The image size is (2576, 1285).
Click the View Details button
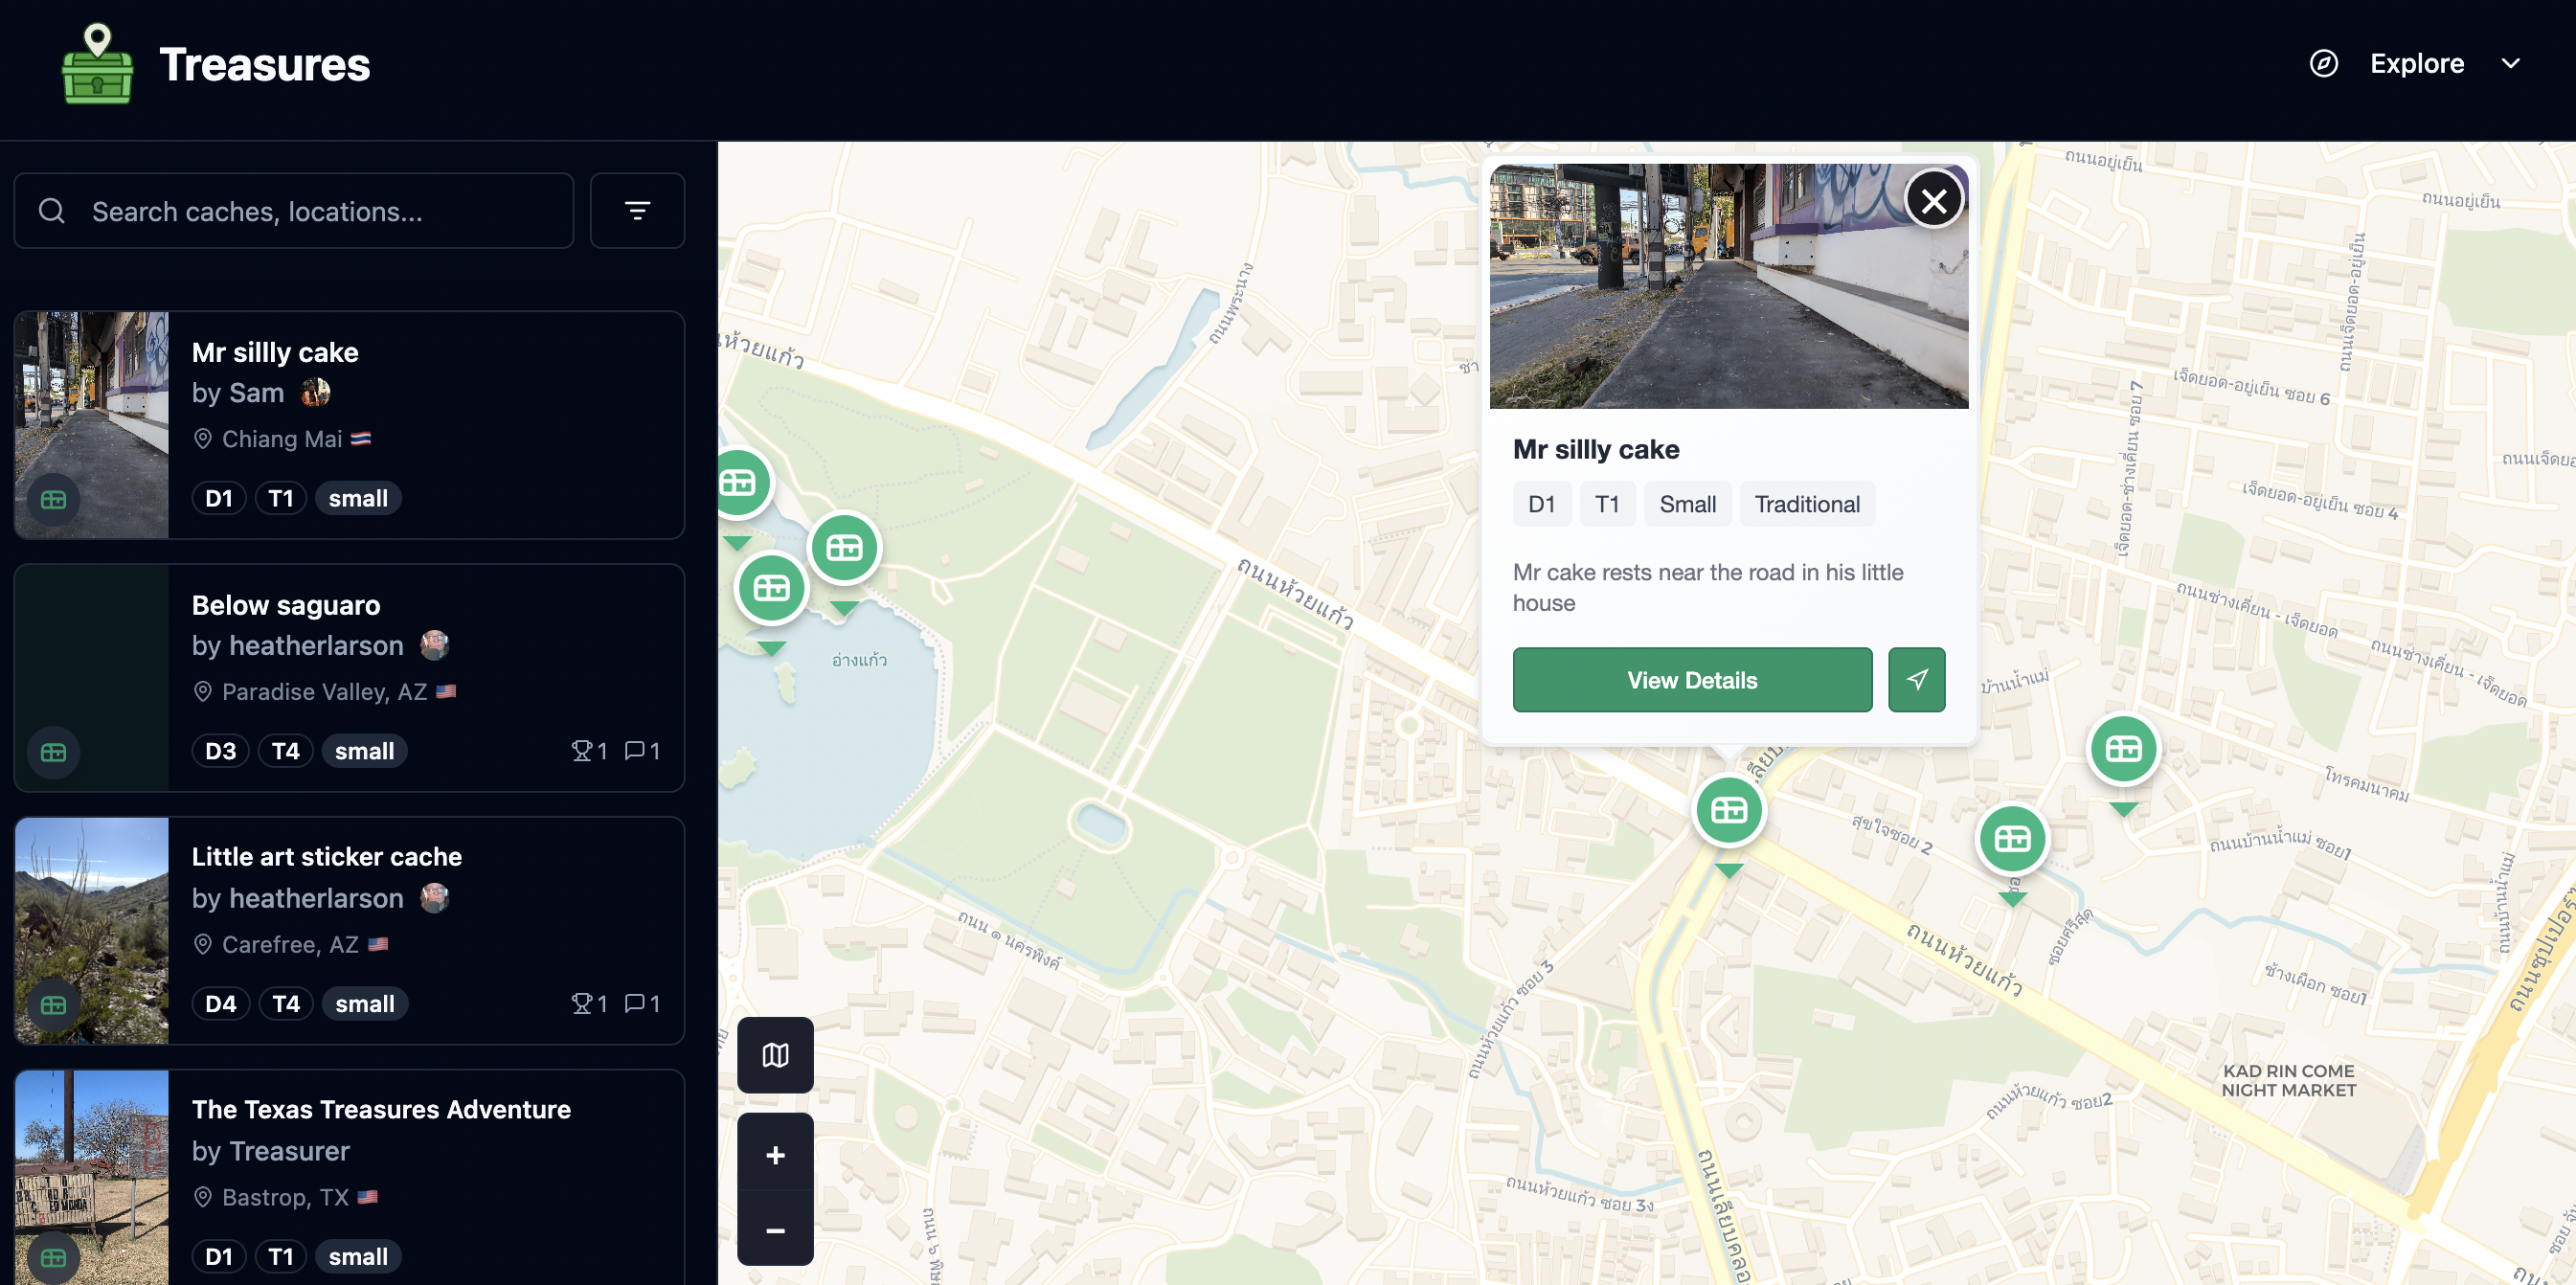pos(1691,680)
